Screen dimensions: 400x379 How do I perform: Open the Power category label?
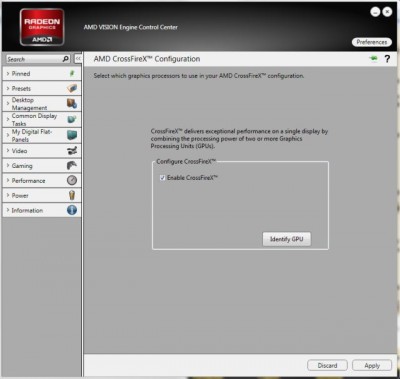(20, 196)
